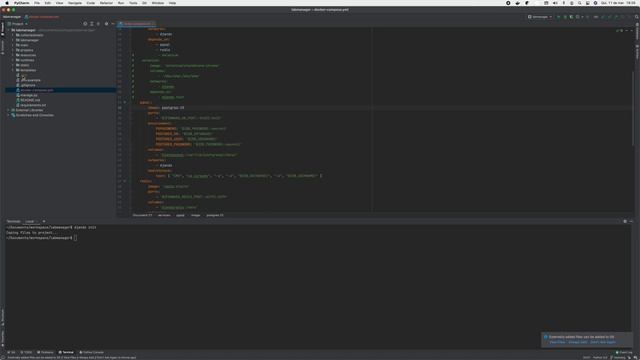Fold the pgsql service block in gutter
The height and width of the screenshot is (360, 640).
[125, 102]
